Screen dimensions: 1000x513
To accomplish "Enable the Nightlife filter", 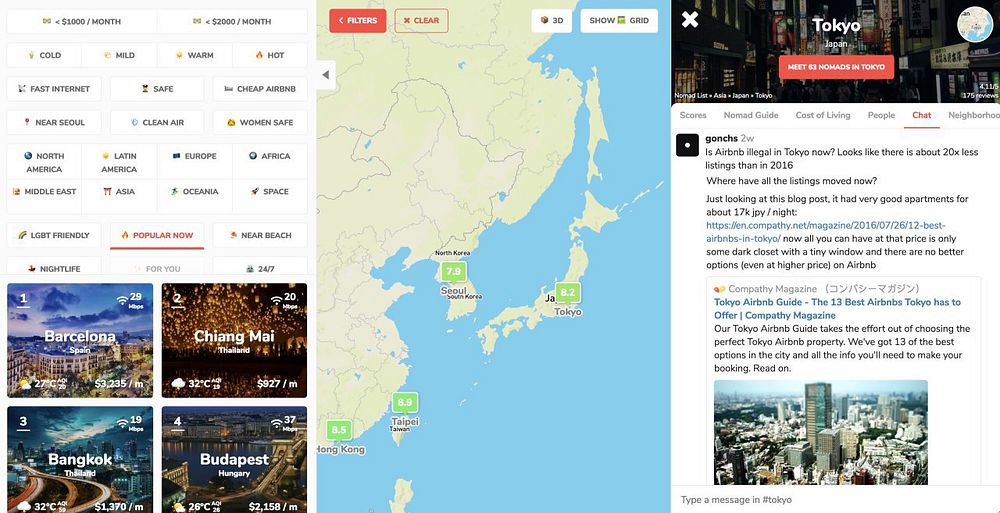I will 54,267.
